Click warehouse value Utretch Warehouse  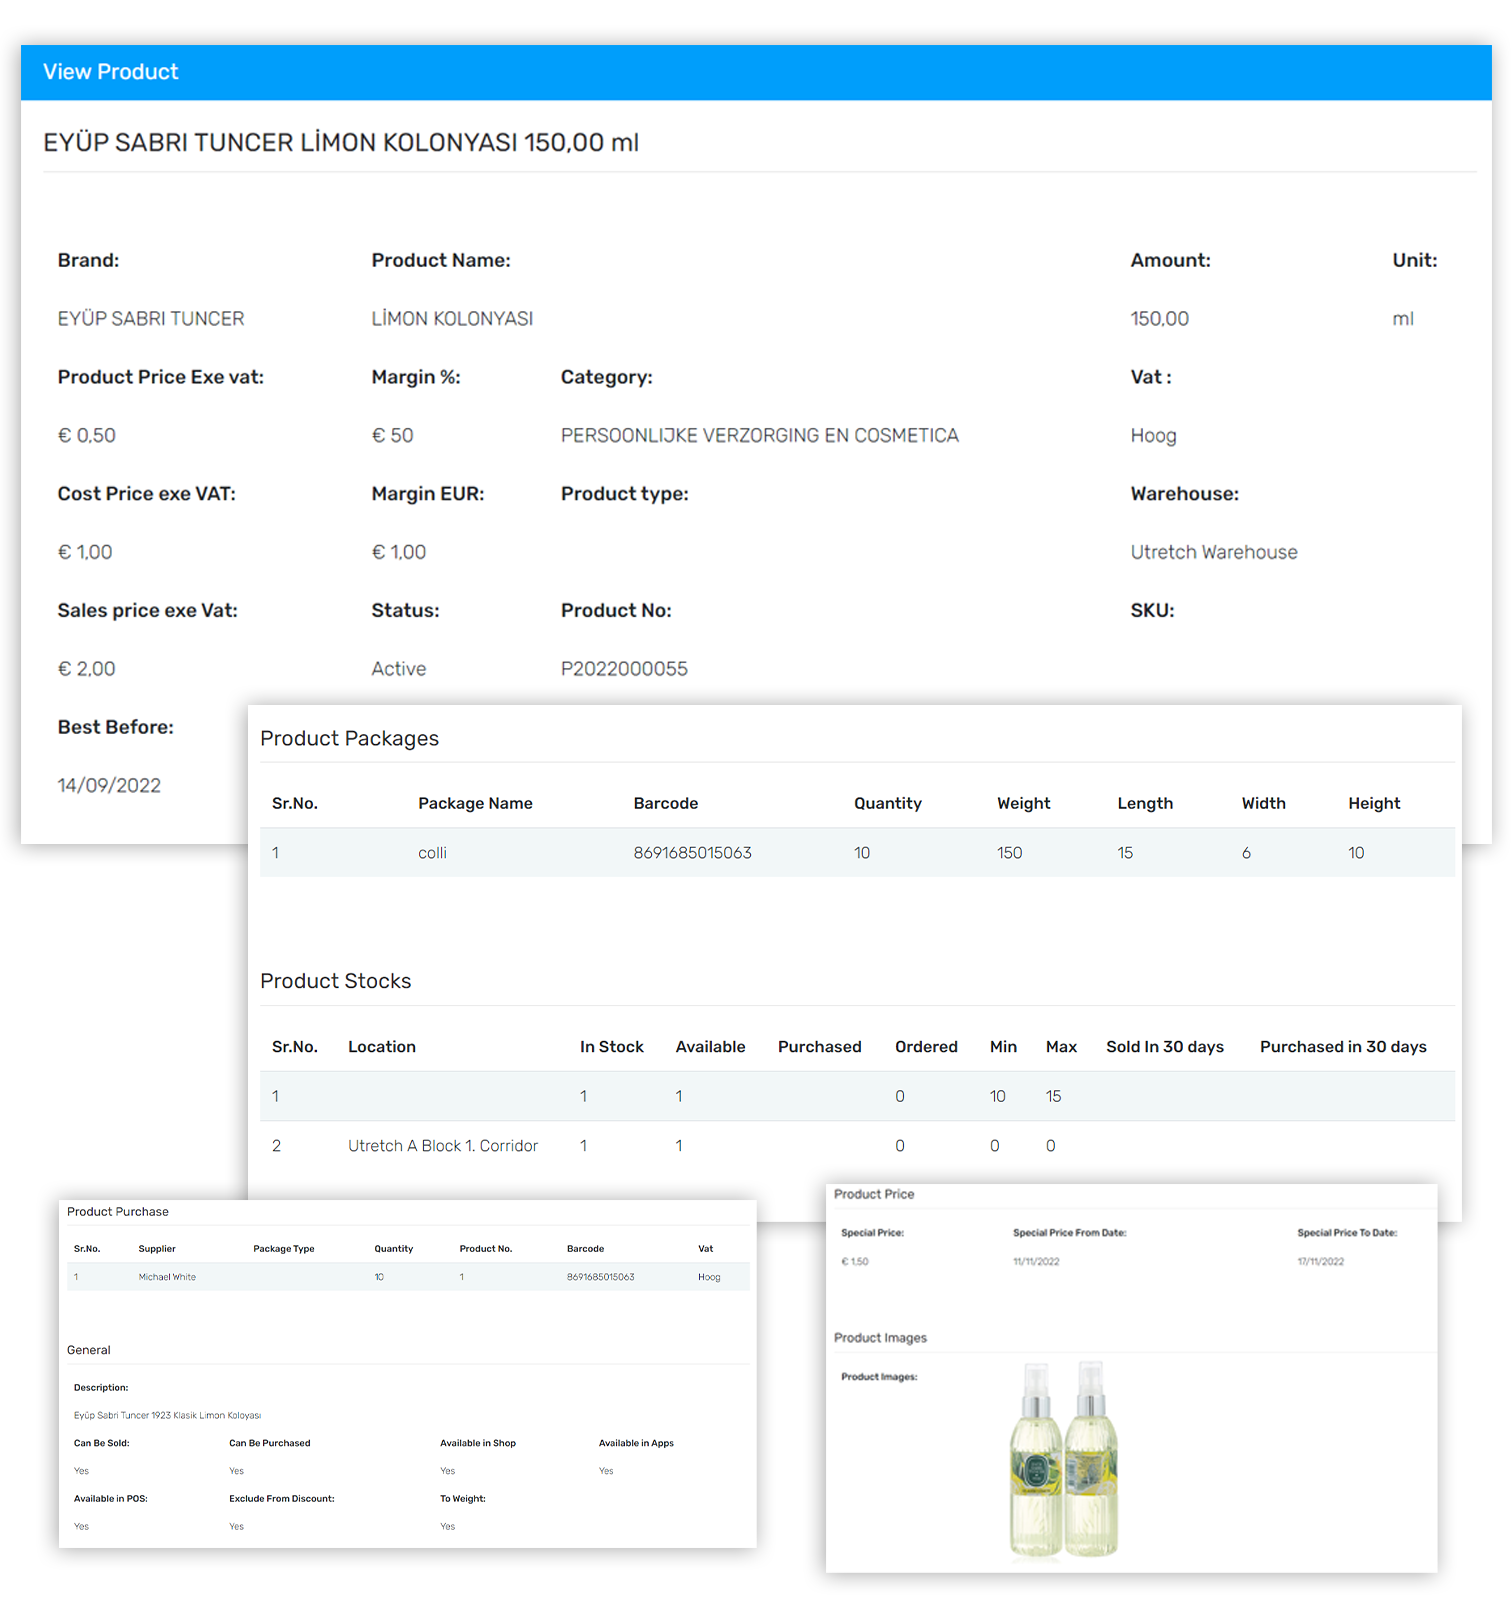(x=1214, y=553)
